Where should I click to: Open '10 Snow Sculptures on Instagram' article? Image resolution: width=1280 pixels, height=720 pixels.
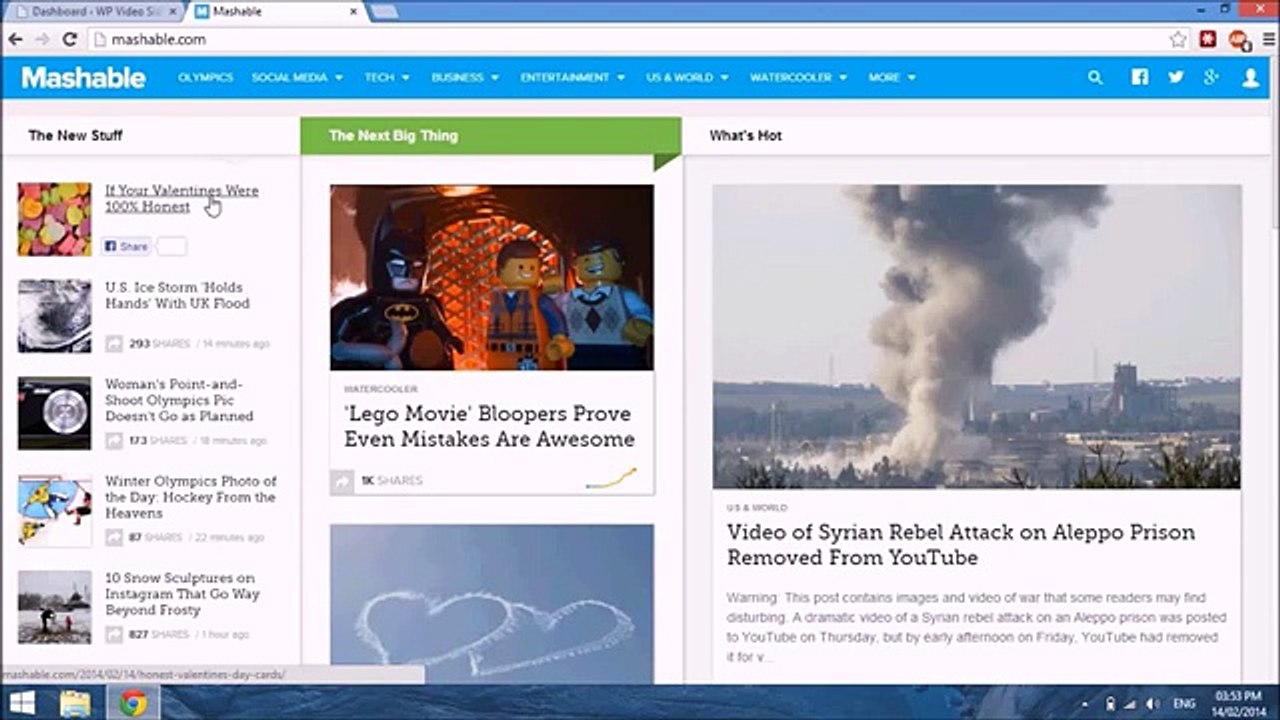tap(182, 594)
